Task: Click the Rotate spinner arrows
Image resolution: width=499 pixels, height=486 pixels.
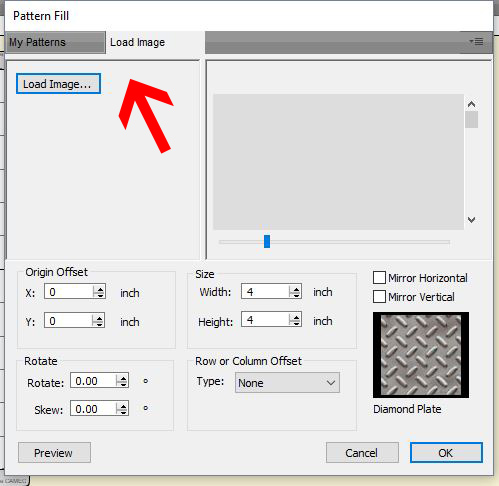Action: 122,381
